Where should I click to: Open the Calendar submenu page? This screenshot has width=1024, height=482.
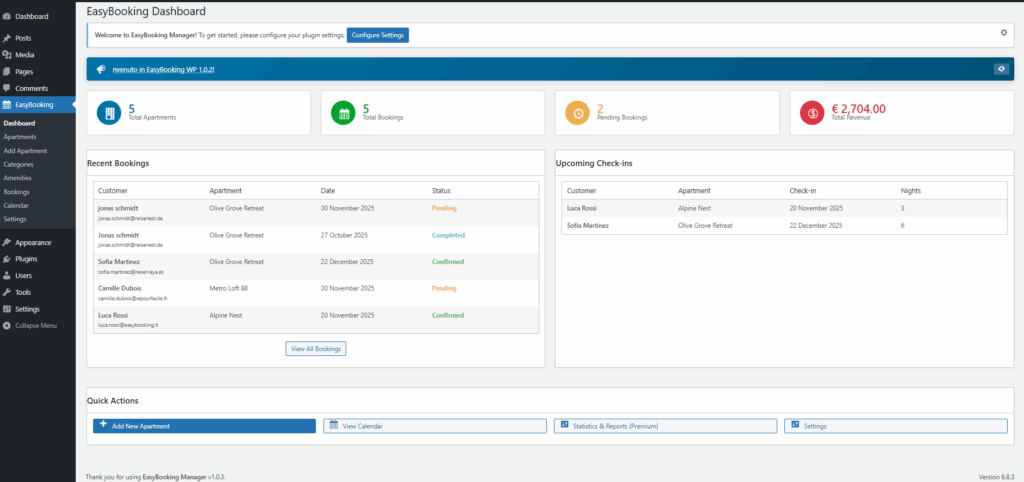tap(16, 205)
